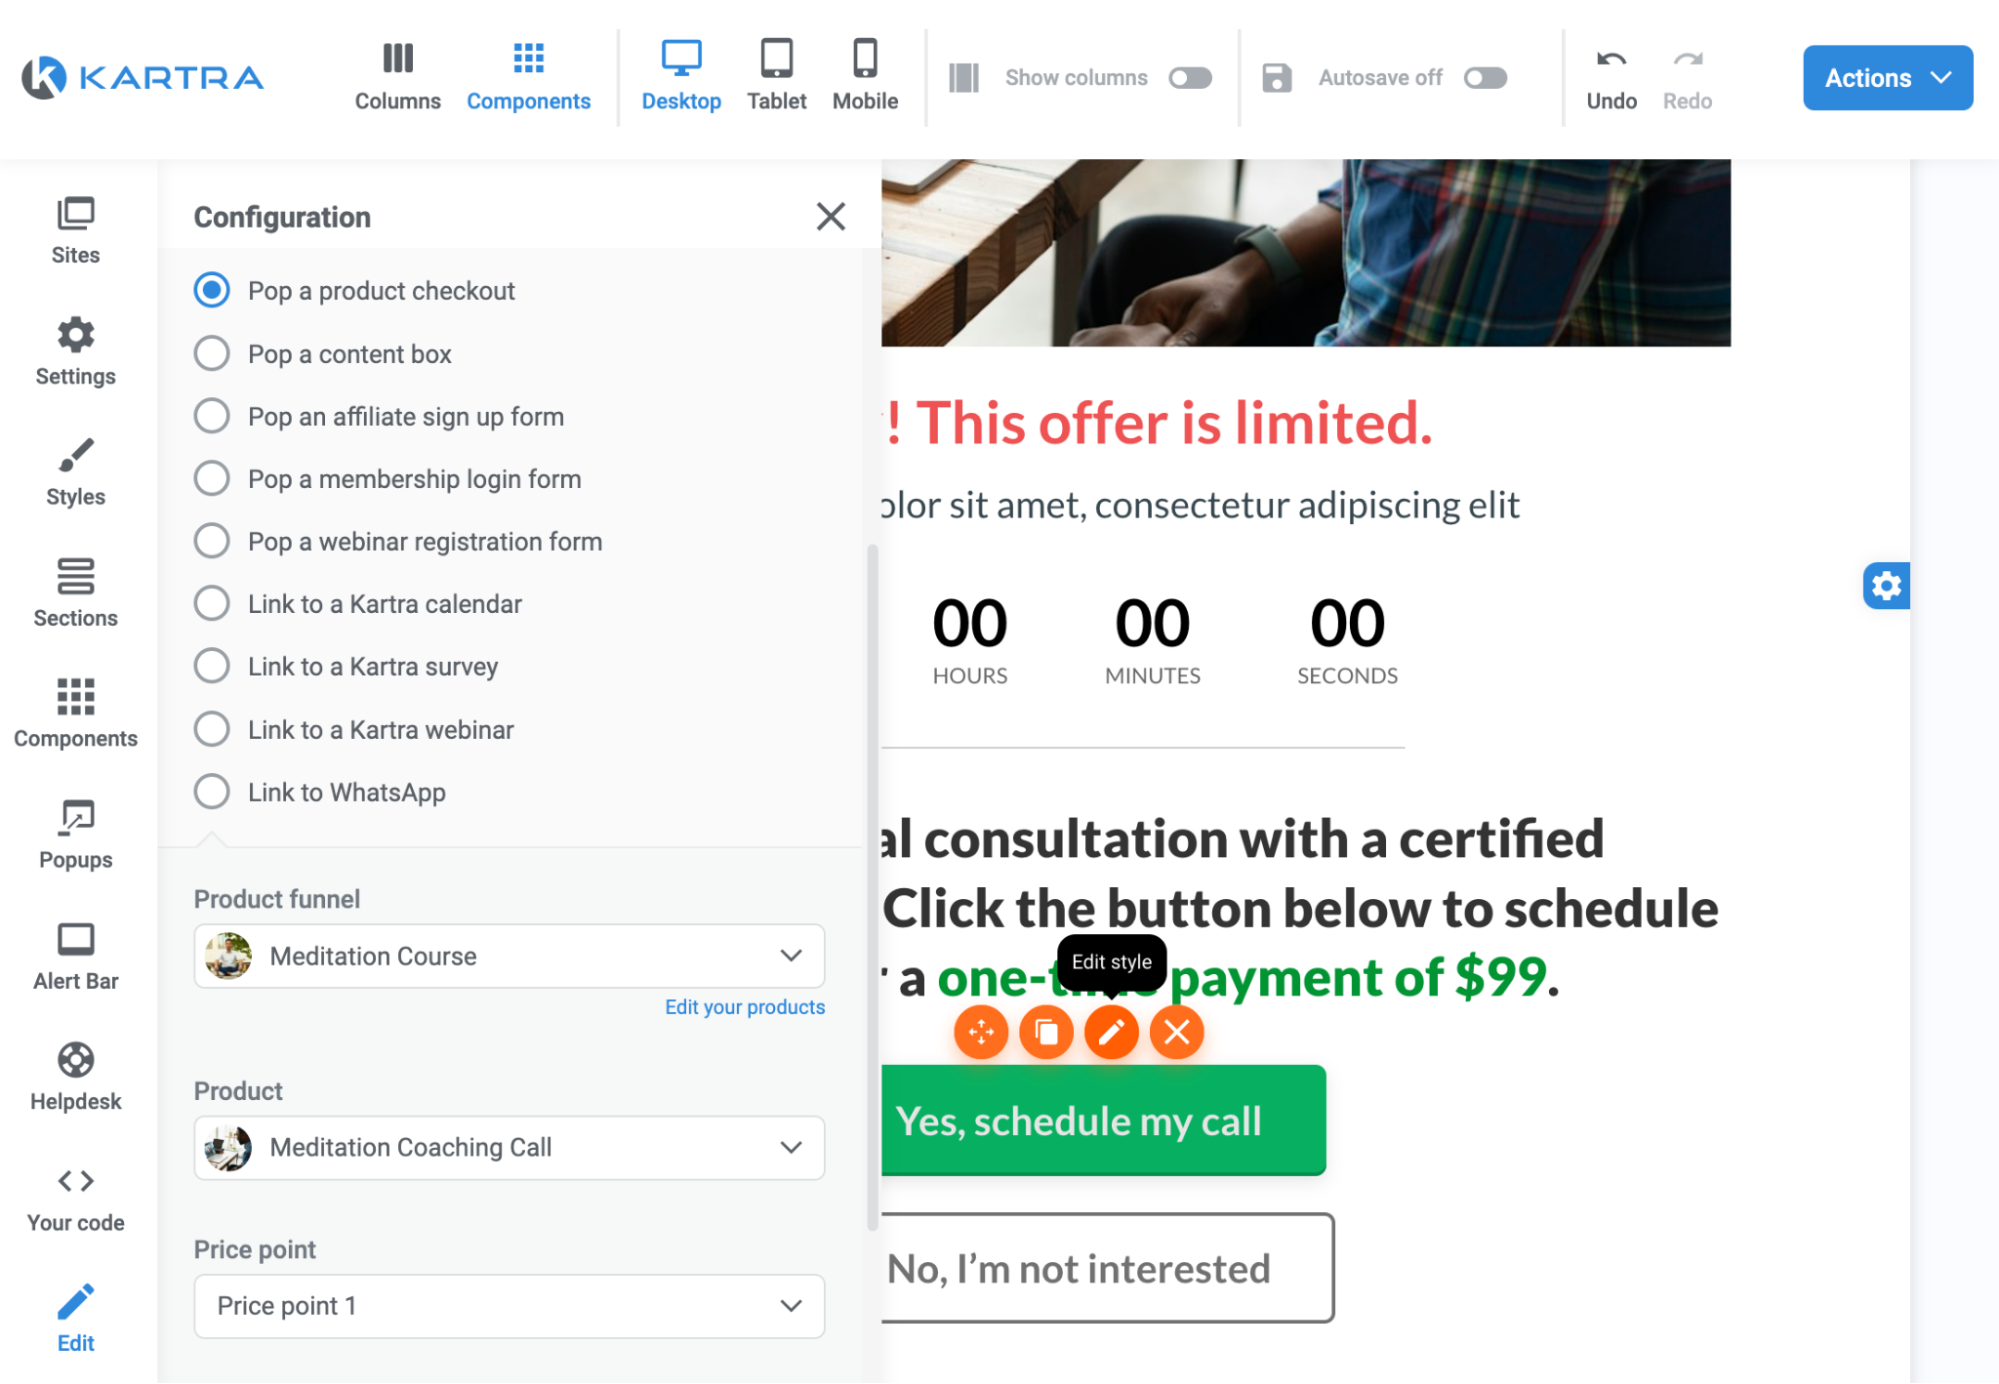Open Helpdesk in the left sidebar

click(x=76, y=1078)
